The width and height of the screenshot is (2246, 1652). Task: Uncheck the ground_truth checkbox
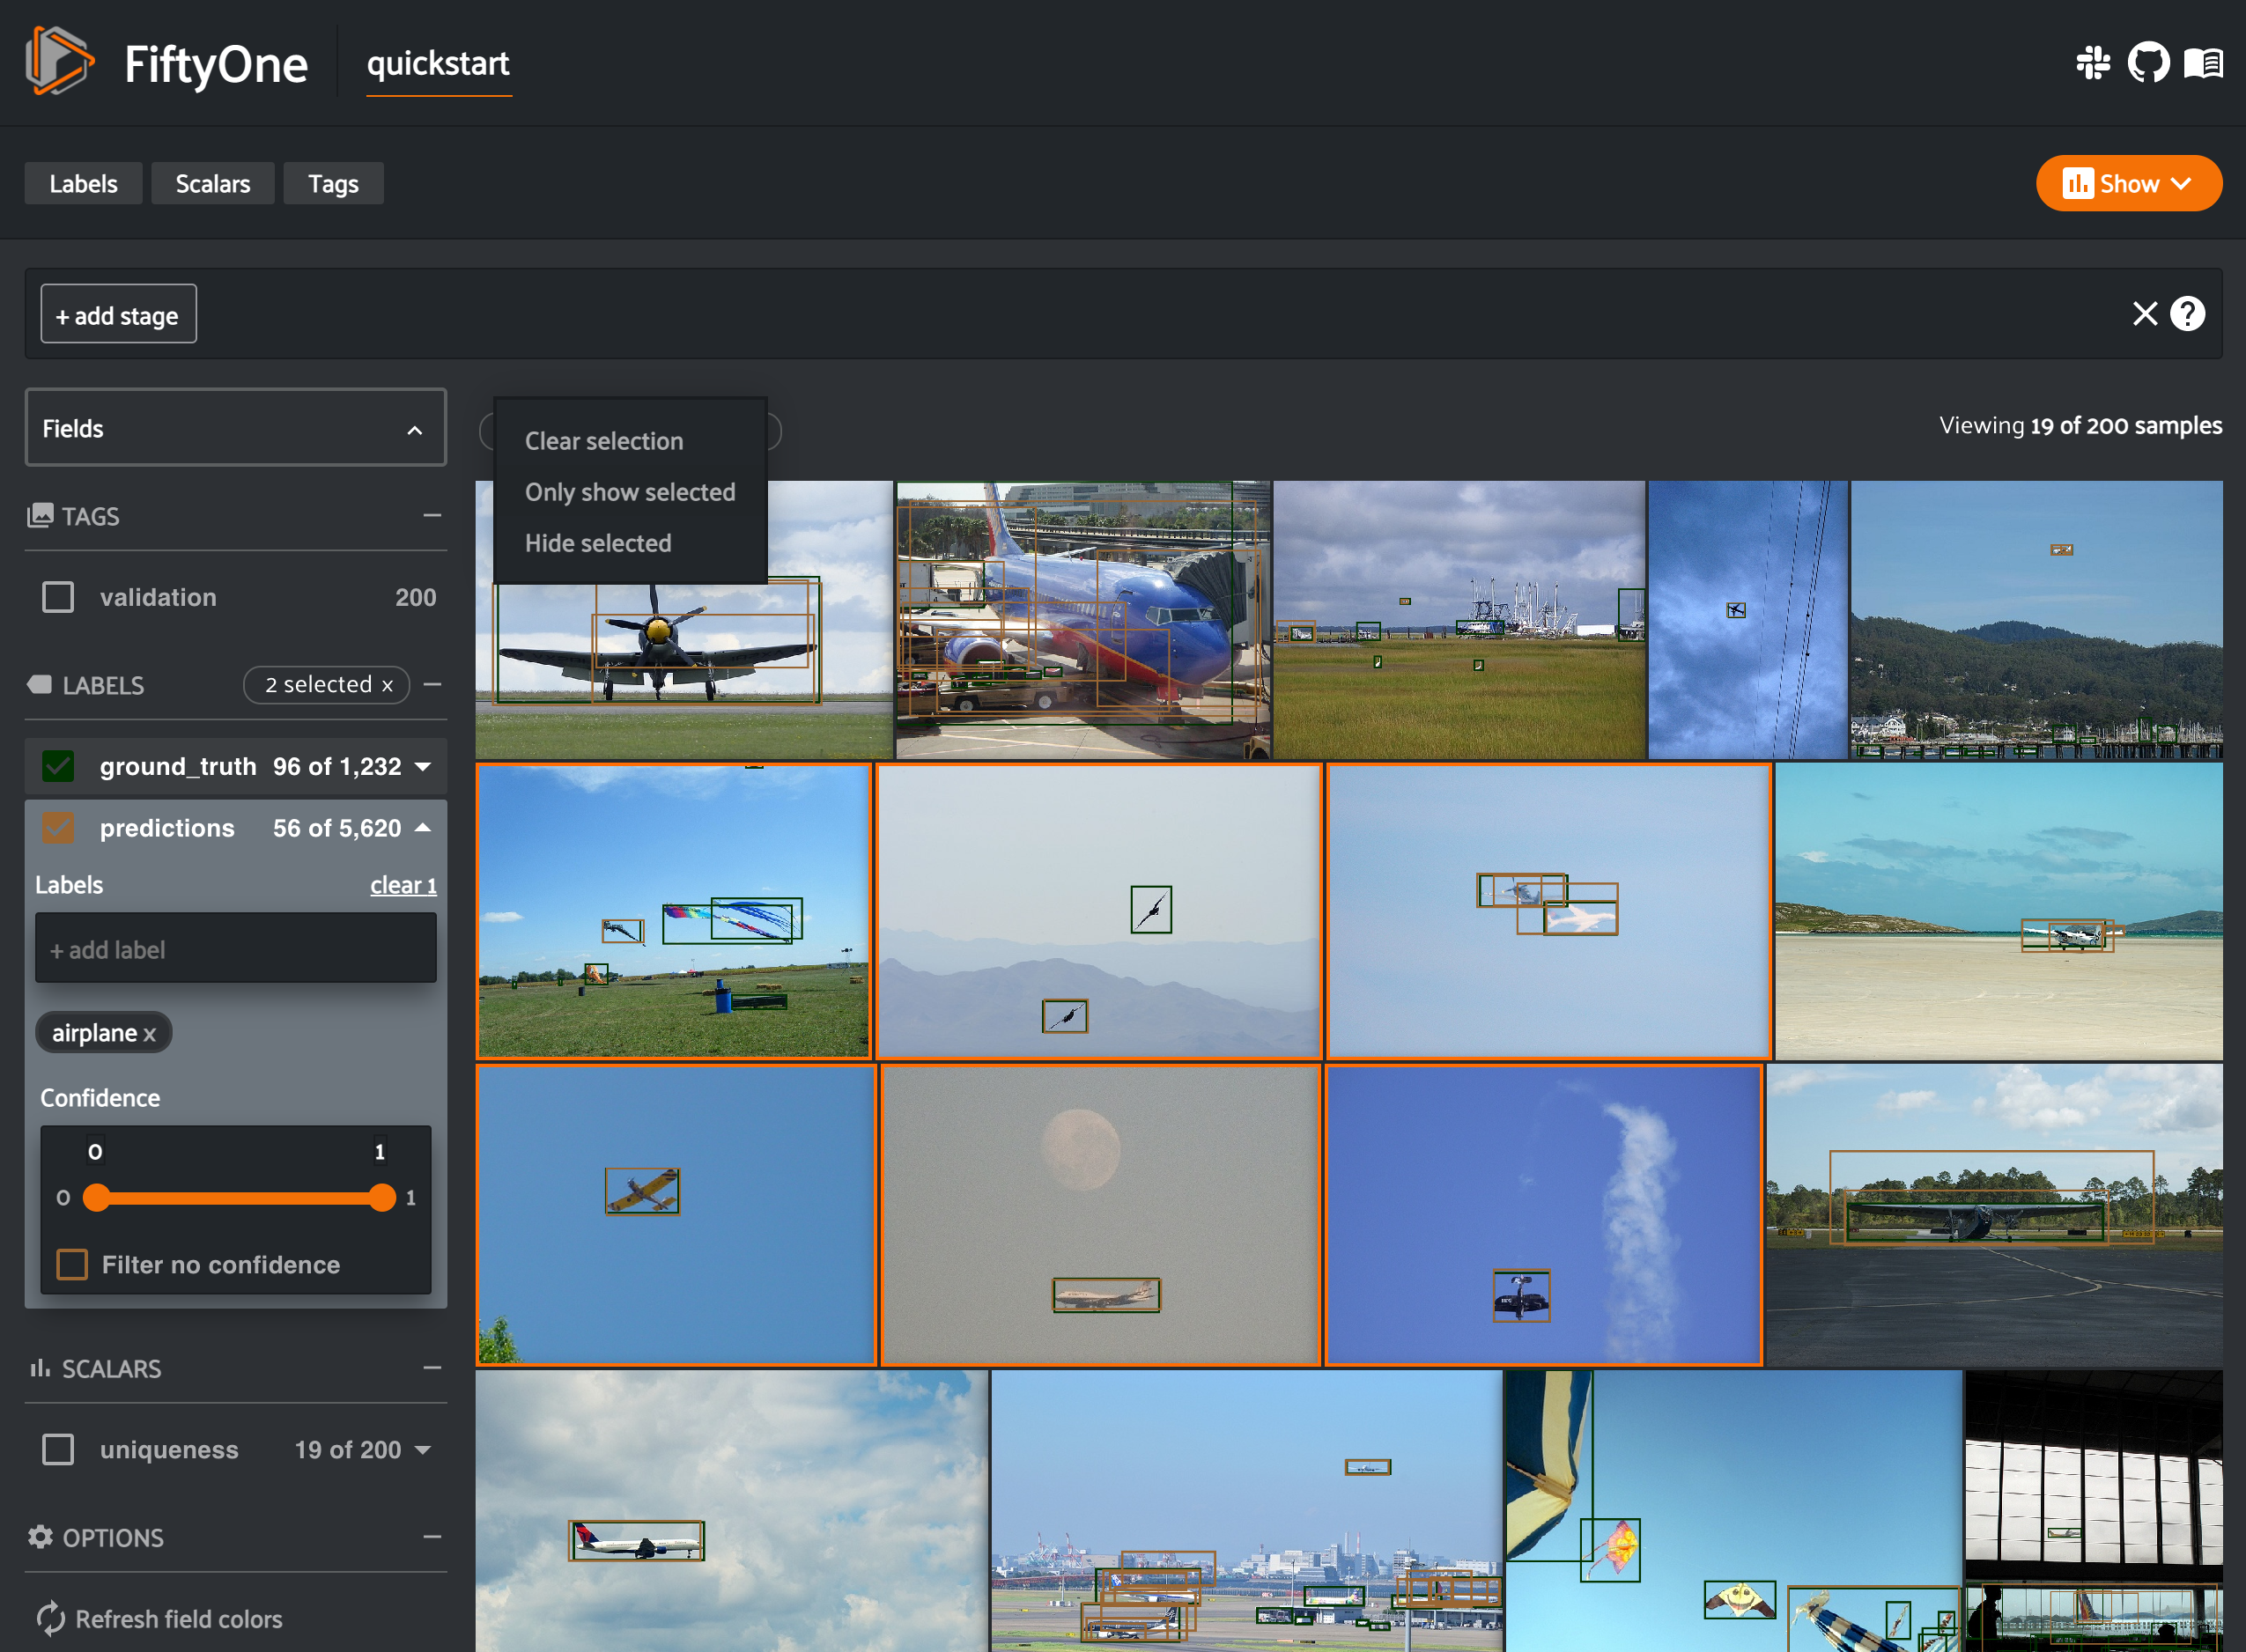[58, 766]
